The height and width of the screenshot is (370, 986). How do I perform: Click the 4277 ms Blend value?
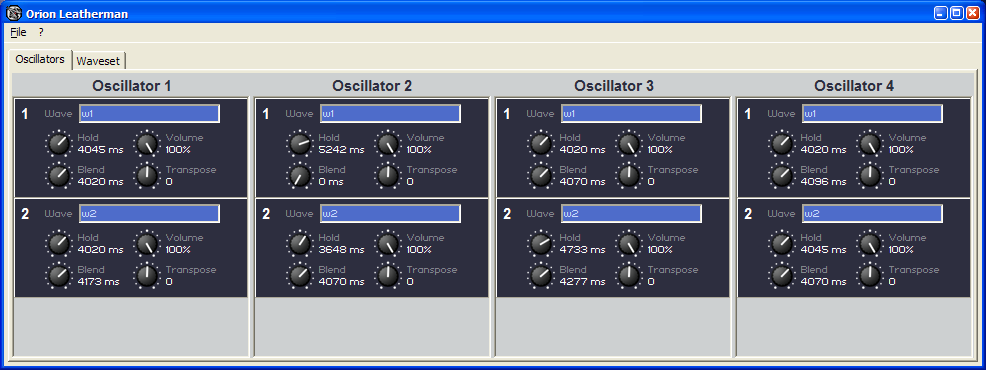[582, 282]
